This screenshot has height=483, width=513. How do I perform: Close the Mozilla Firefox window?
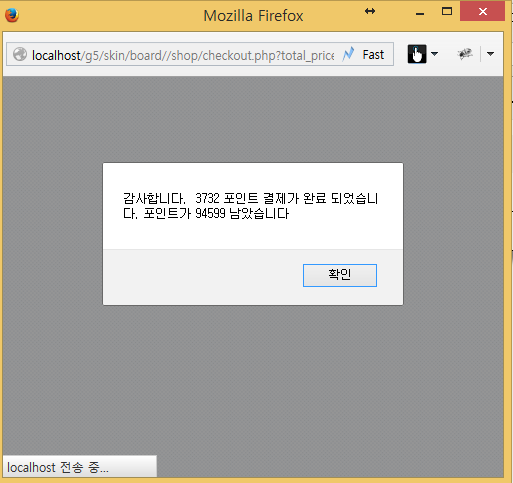pyautogui.click(x=482, y=11)
